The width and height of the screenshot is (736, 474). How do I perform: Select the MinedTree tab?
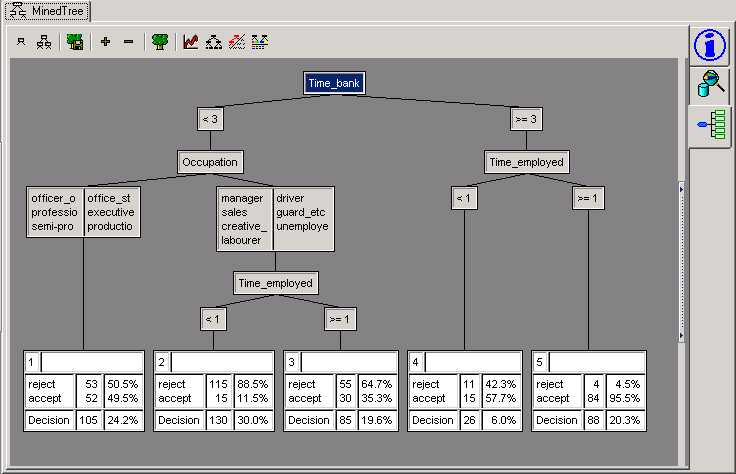click(47, 12)
